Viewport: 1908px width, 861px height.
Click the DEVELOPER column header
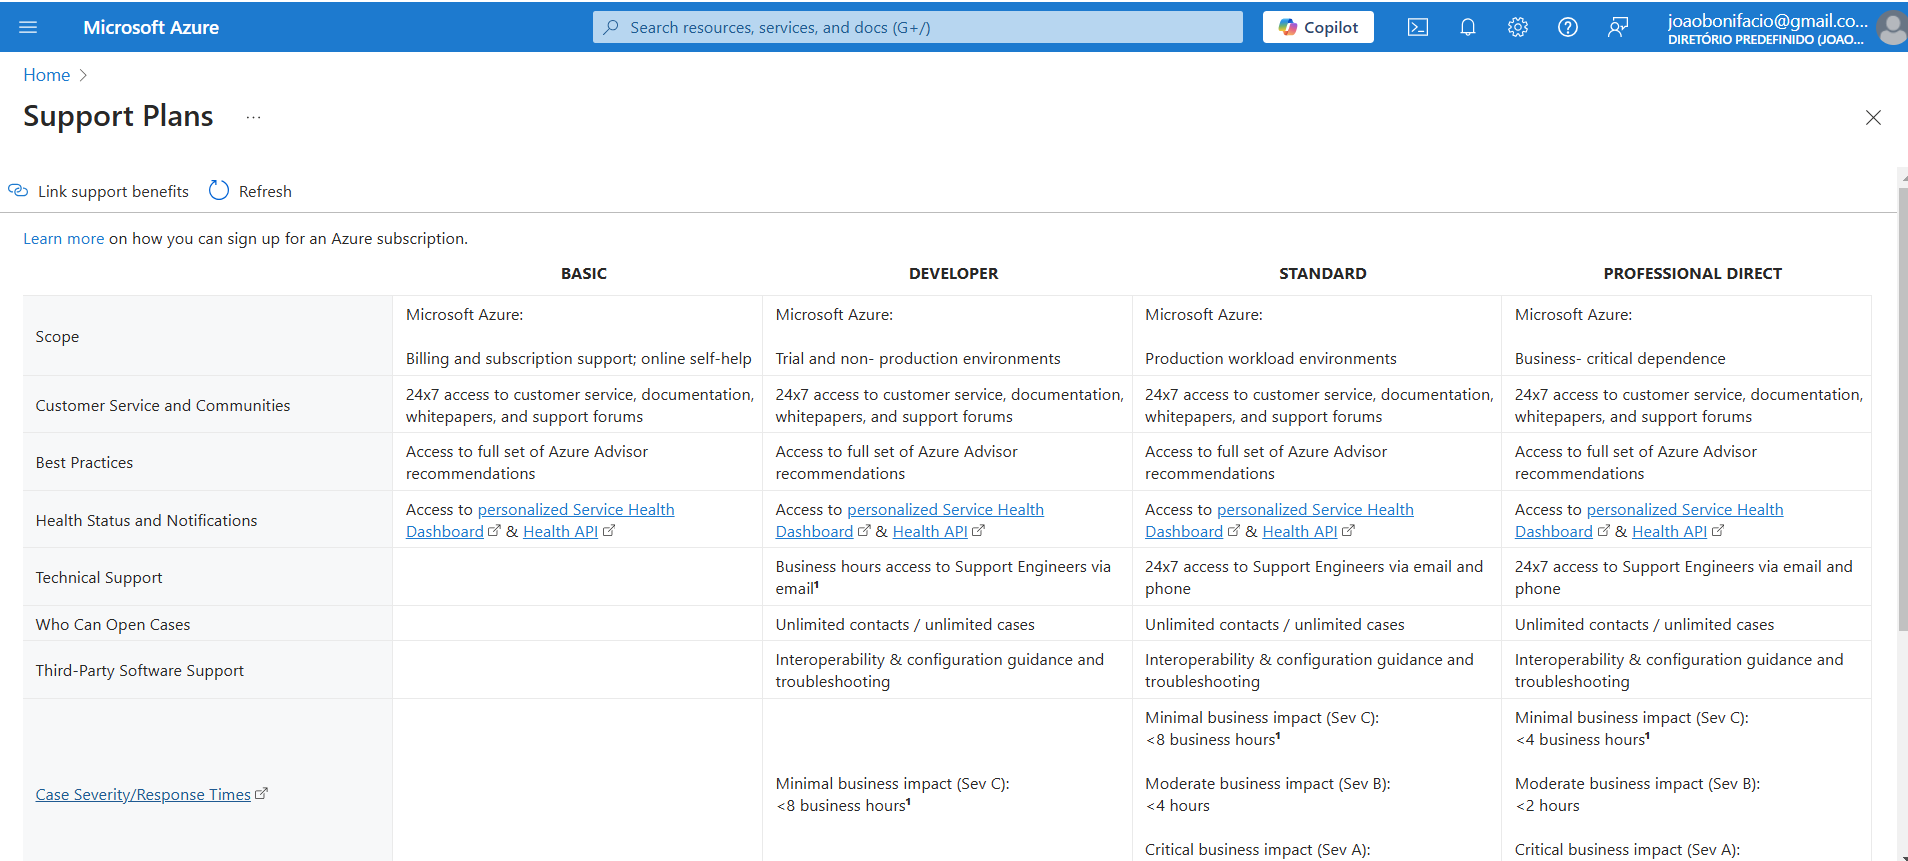tap(953, 273)
